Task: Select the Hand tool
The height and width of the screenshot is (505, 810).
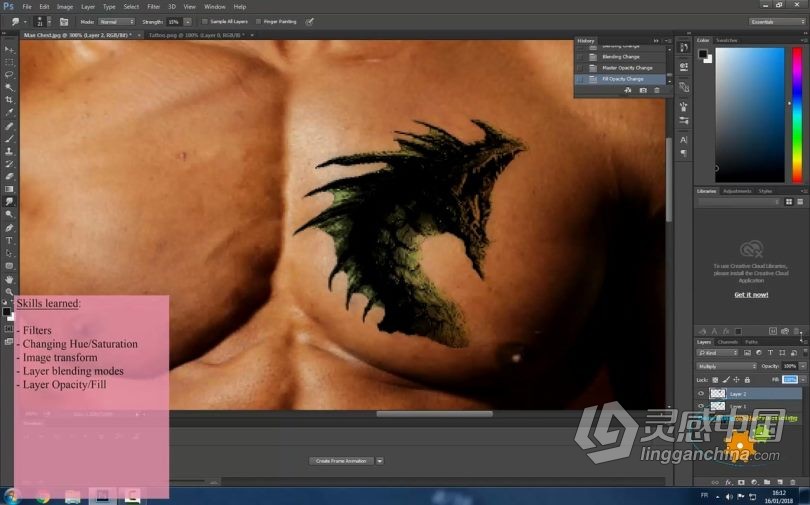Action: [x=9, y=279]
